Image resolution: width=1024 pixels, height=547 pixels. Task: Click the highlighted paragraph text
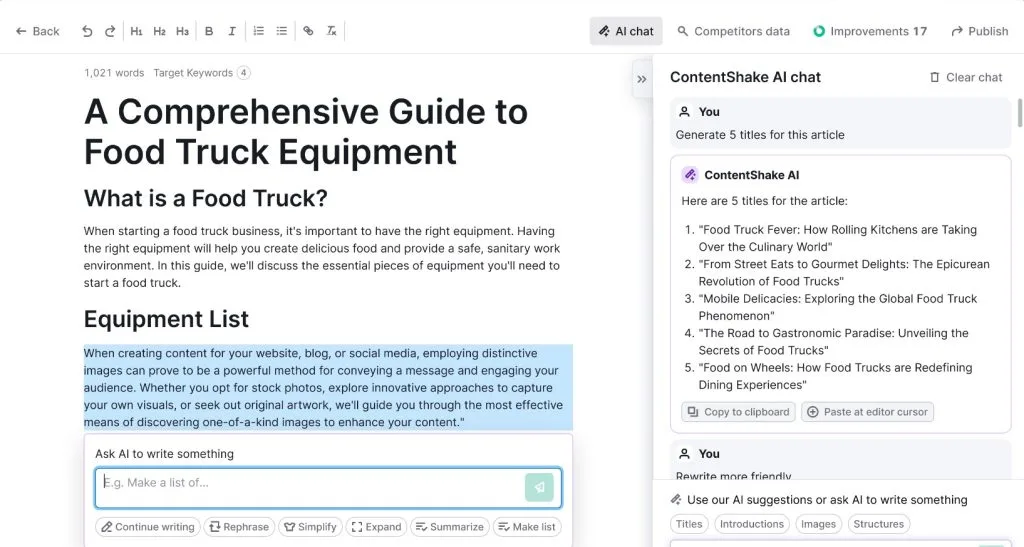click(328, 388)
